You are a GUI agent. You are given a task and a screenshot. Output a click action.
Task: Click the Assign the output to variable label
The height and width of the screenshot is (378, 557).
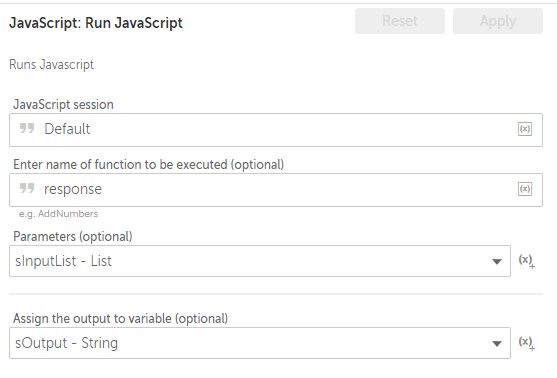(120, 319)
